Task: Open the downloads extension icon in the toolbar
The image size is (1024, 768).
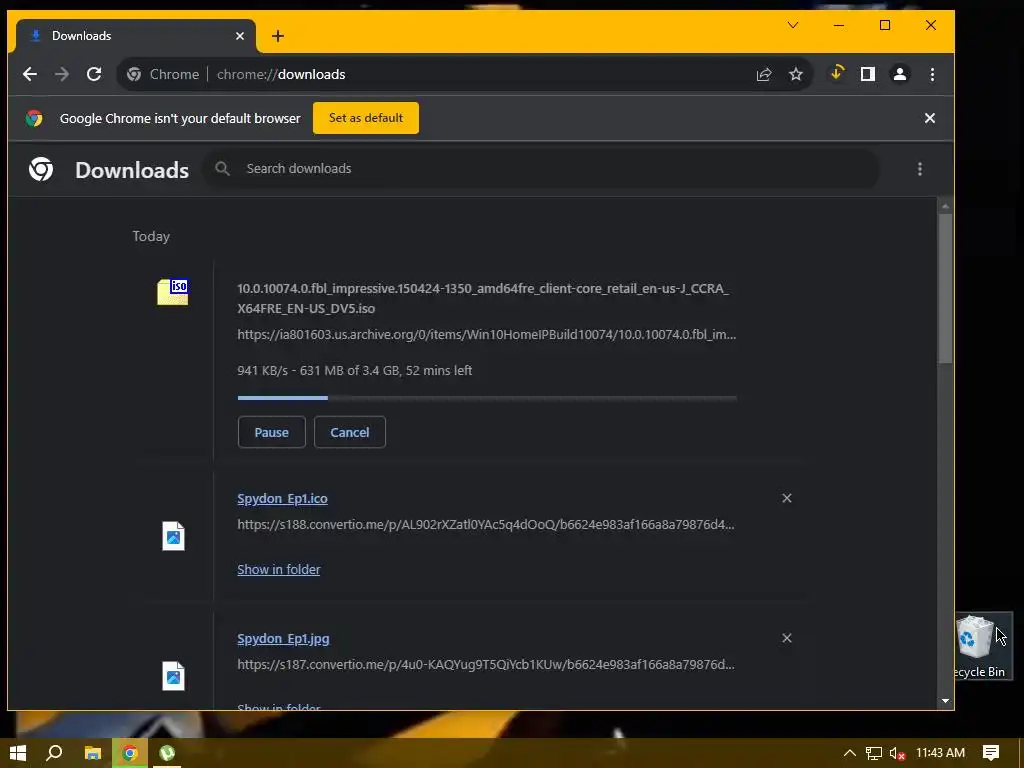Action: [x=836, y=74]
